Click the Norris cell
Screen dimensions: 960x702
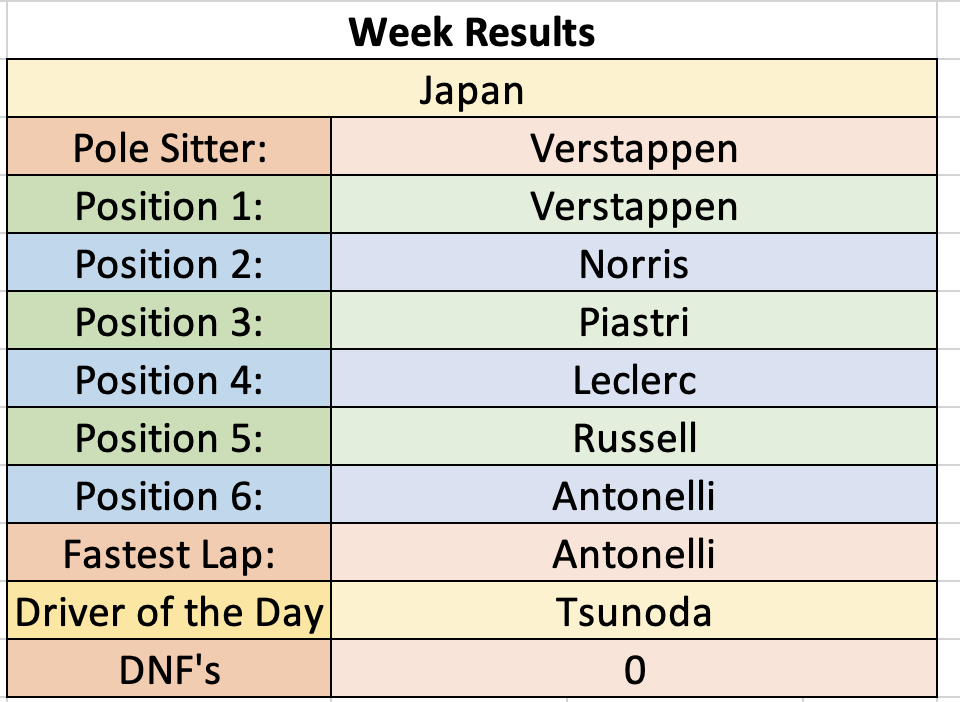pos(634,263)
